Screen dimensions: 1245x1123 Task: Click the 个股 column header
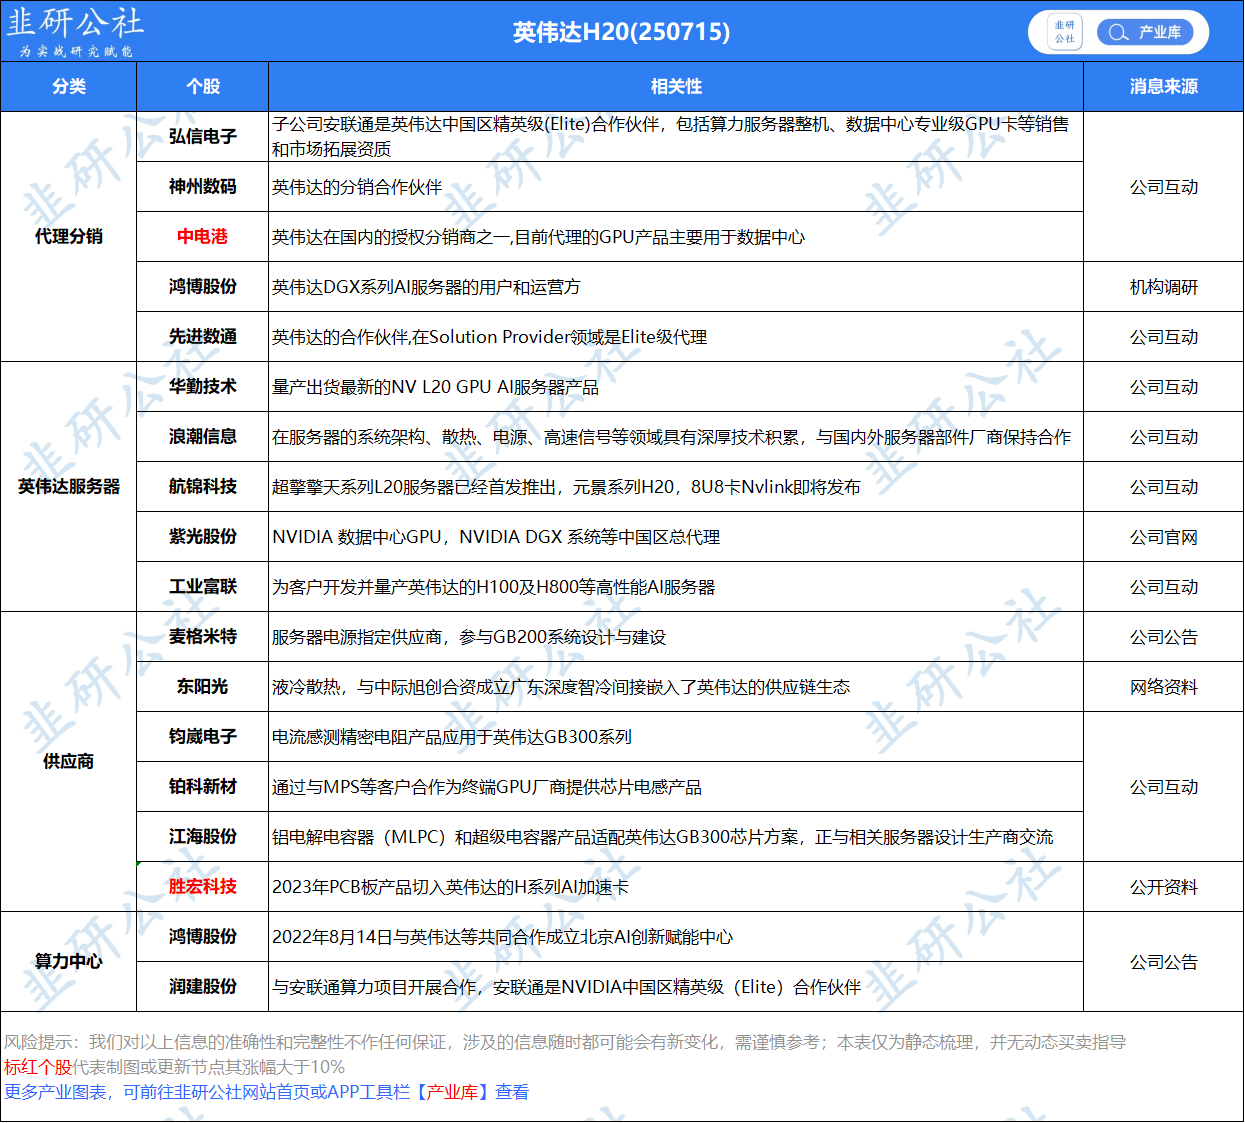tap(202, 87)
